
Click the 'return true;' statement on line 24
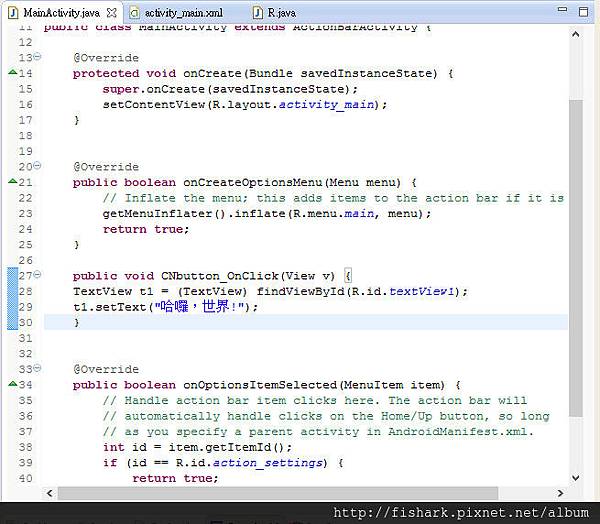[x=146, y=229]
